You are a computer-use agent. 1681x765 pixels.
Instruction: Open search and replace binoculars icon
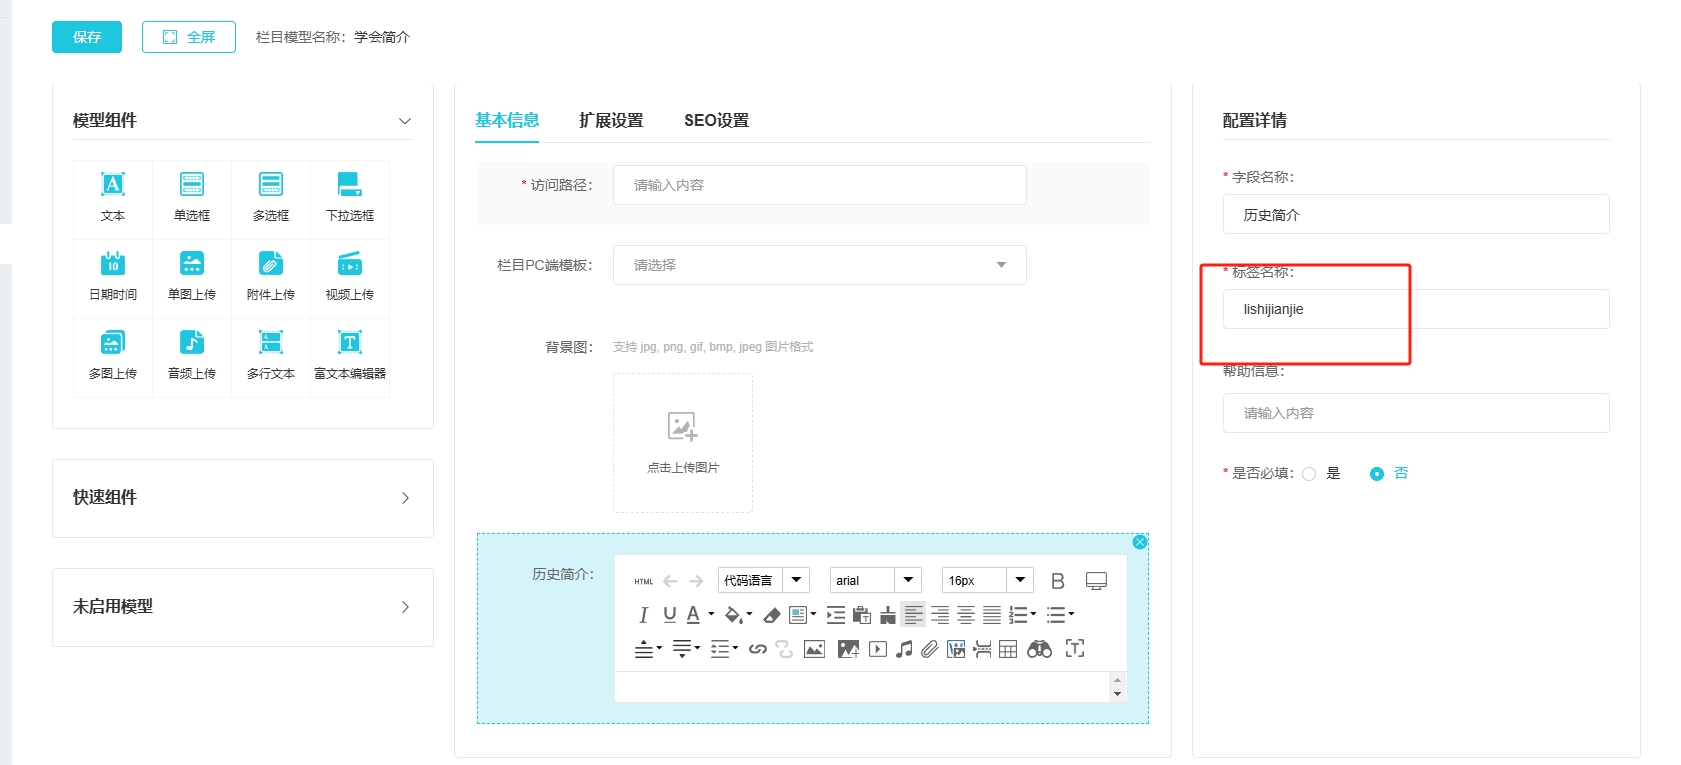coord(1040,649)
